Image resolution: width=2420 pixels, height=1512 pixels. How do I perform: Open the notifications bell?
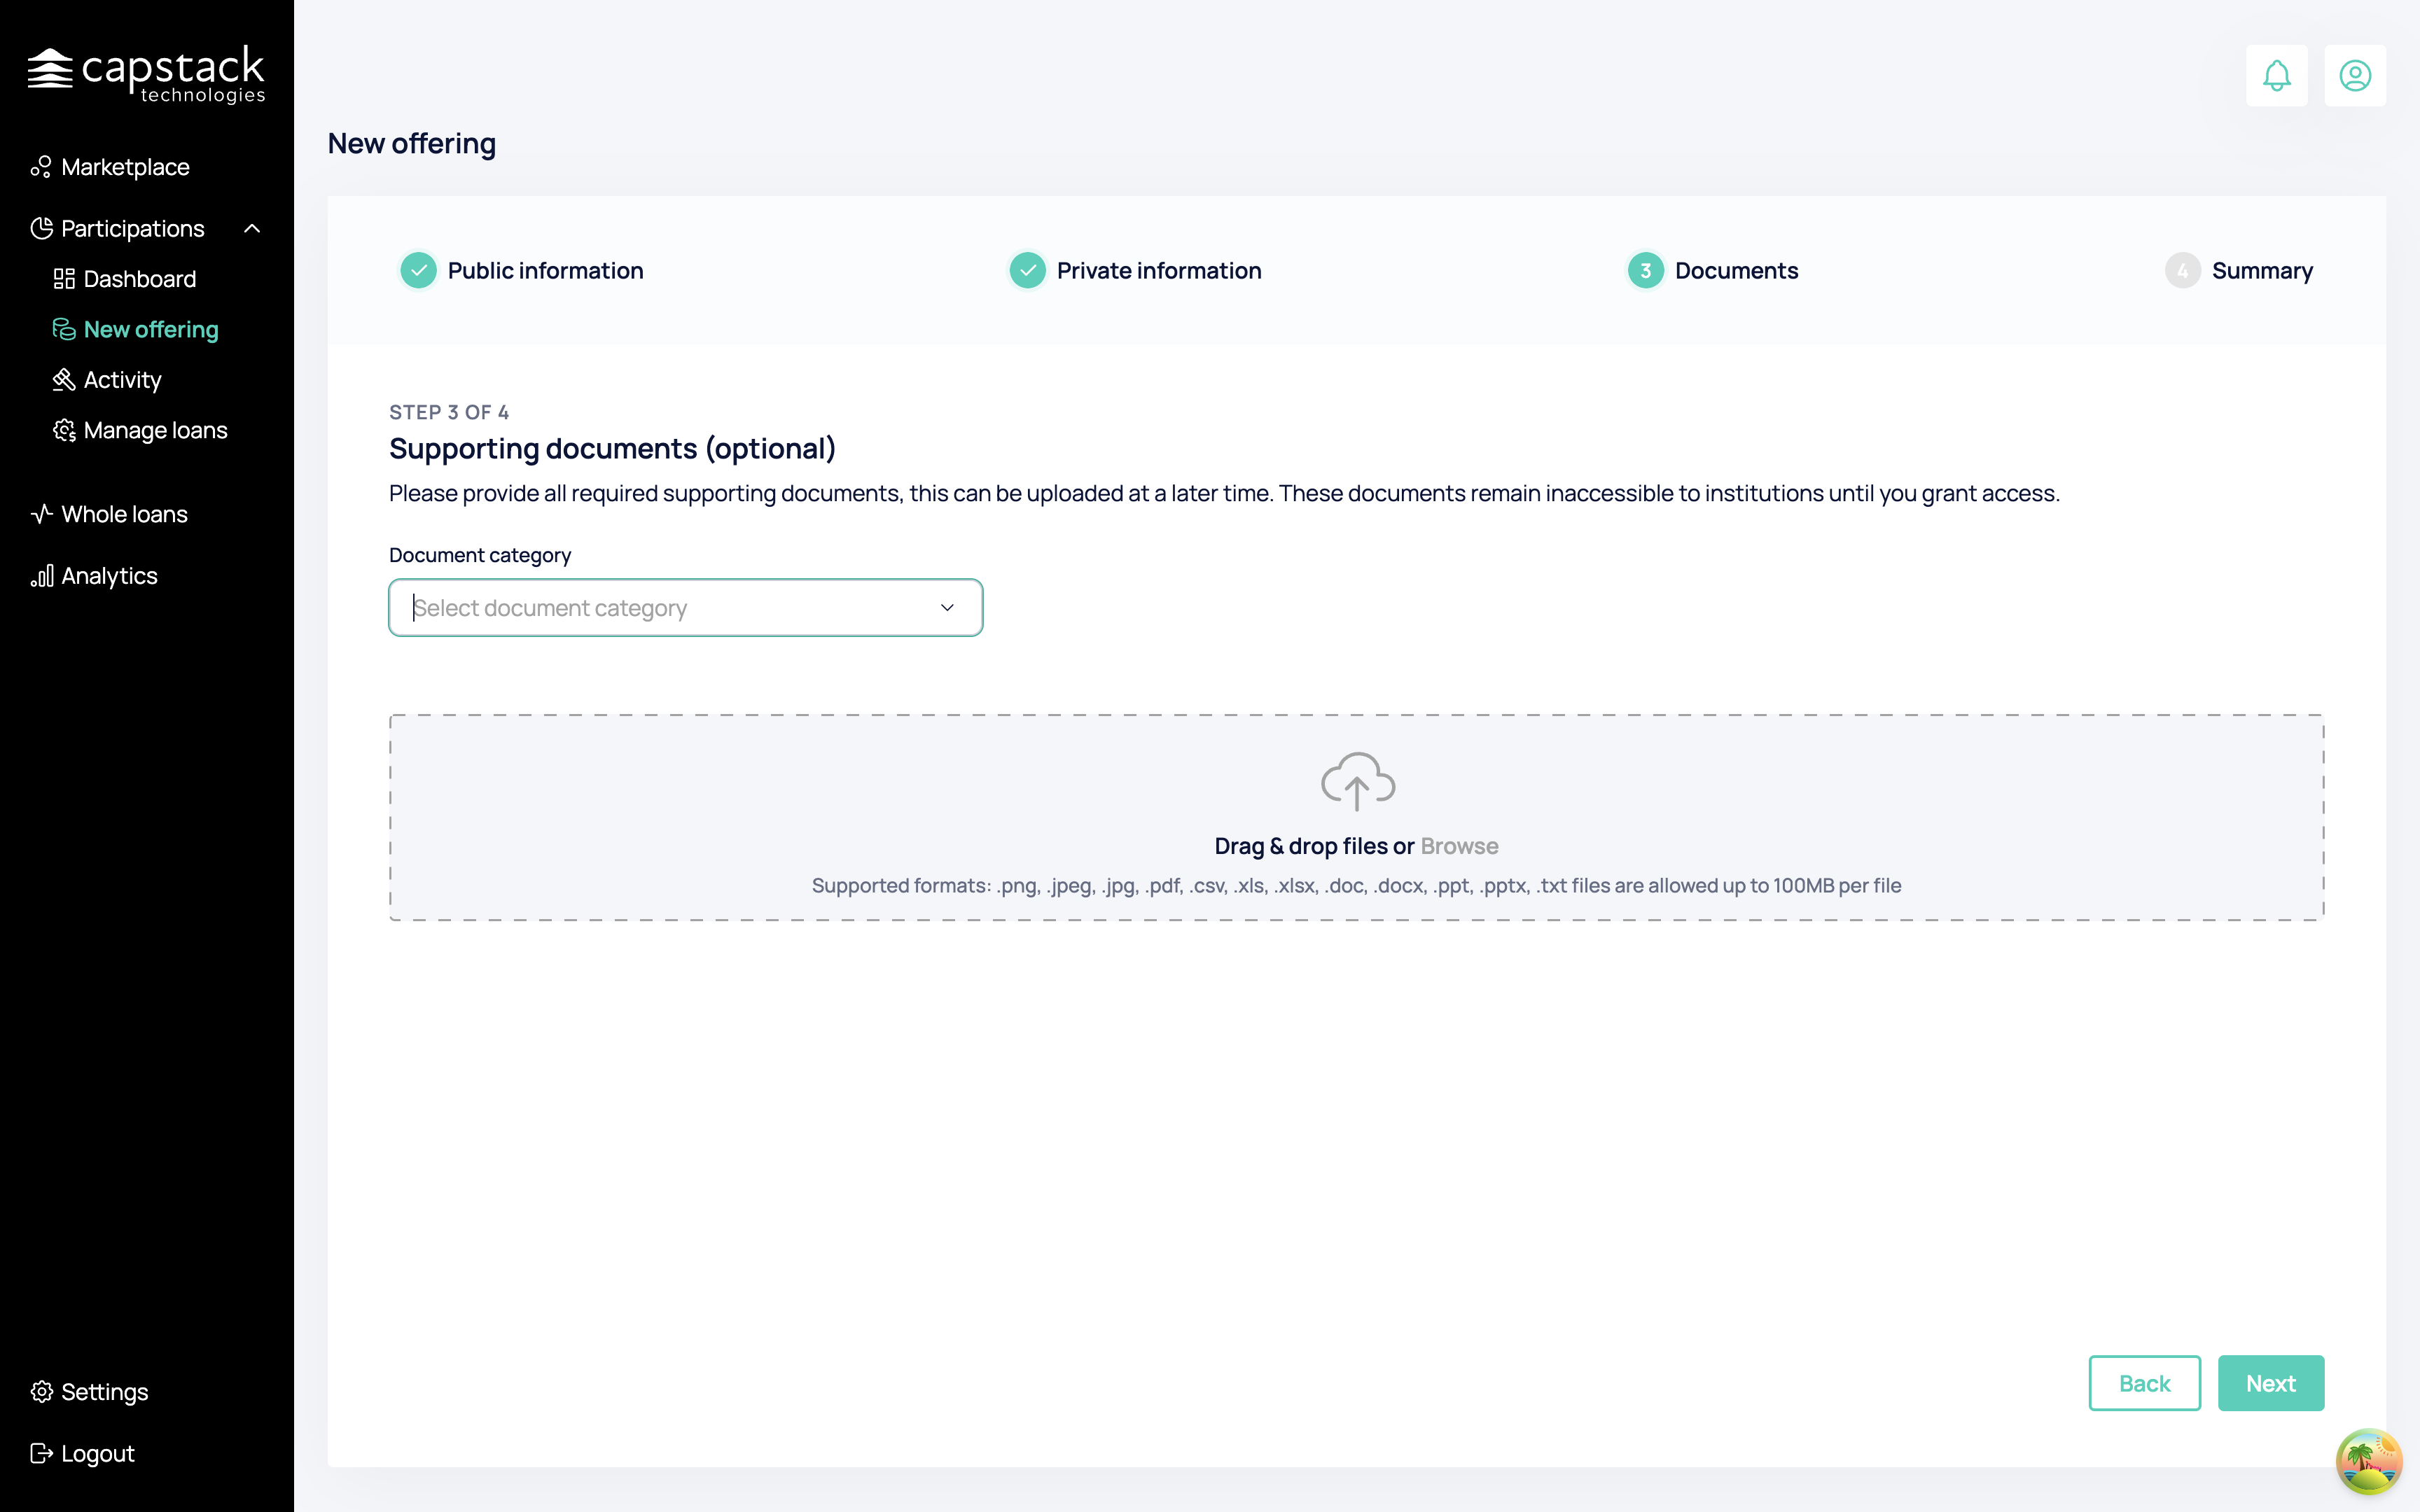(2276, 75)
